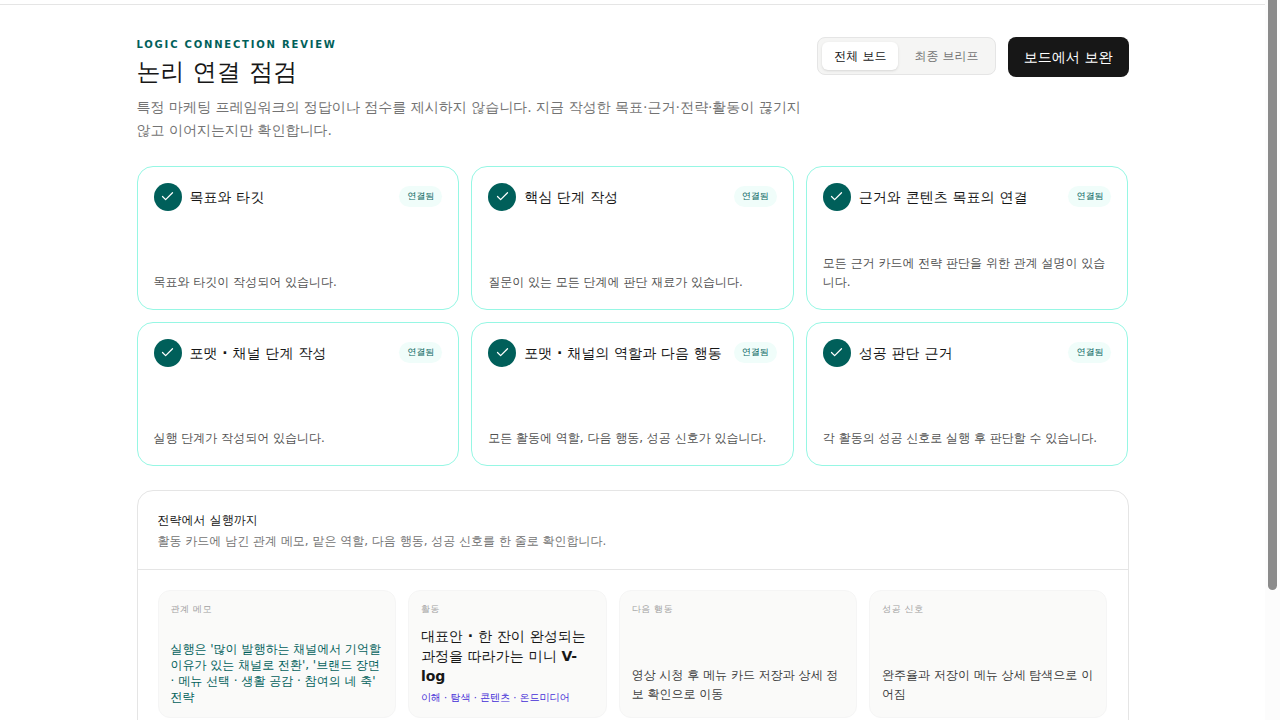1280x720 pixels.
Task: Click check icon on 포맷·채널 단계 작성 card
Action: (168, 353)
